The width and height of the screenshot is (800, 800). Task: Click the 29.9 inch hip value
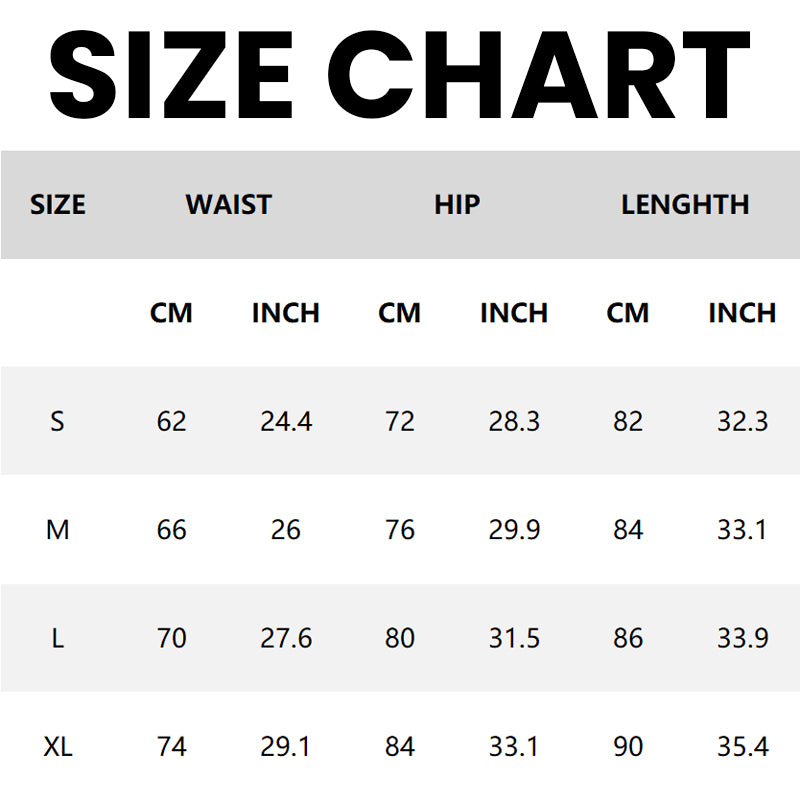tap(514, 529)
